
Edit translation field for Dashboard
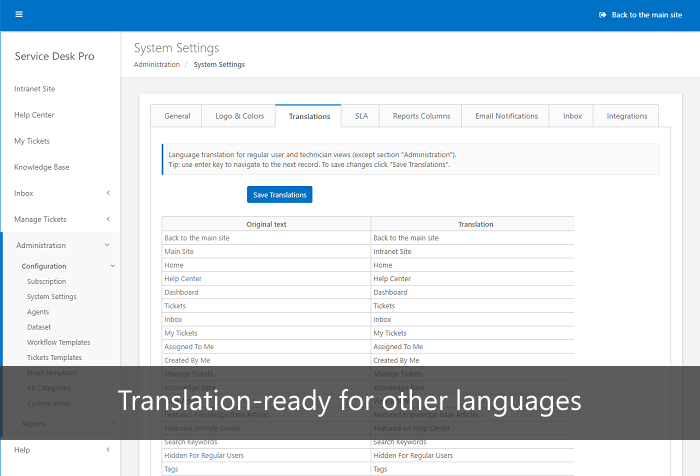click(x=472, y=292)
